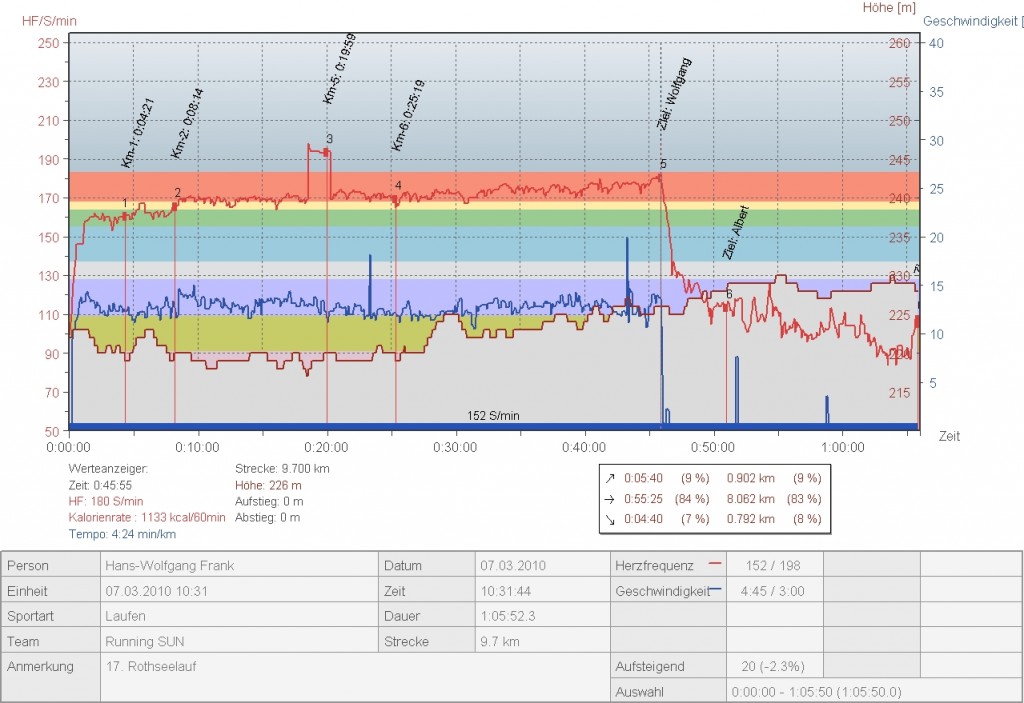Select the Km-5 0:19:59 lap marker
This screenshot has width=1024, height=703.
(x=339, y=68)
